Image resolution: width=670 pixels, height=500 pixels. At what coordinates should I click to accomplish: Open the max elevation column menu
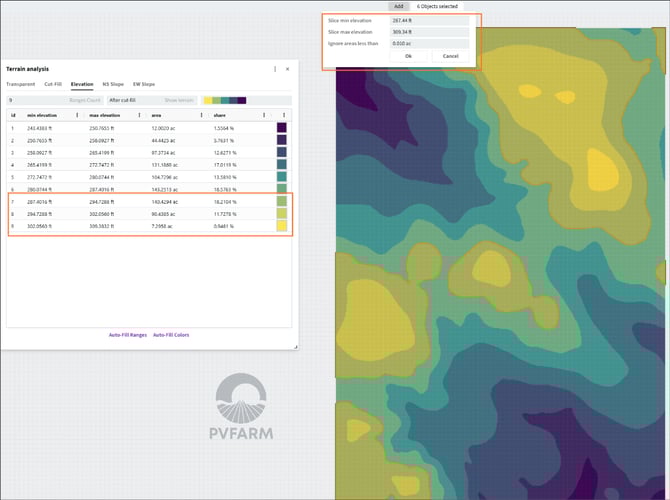139,115
